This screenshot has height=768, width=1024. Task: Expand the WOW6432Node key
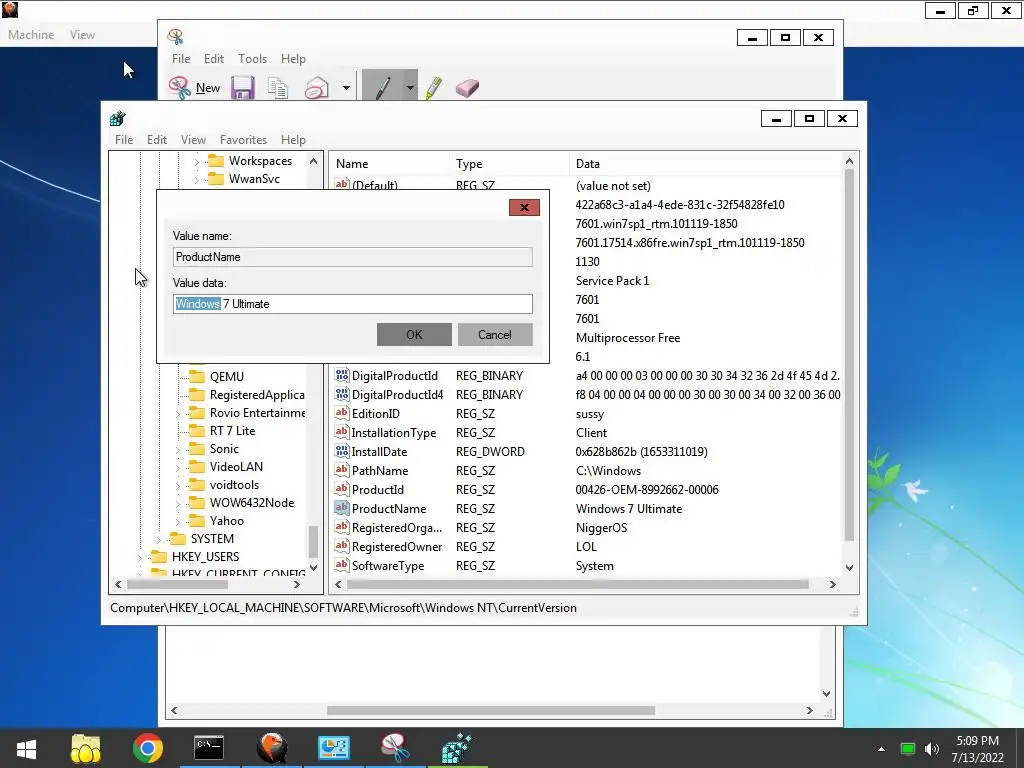click(178, 504)
